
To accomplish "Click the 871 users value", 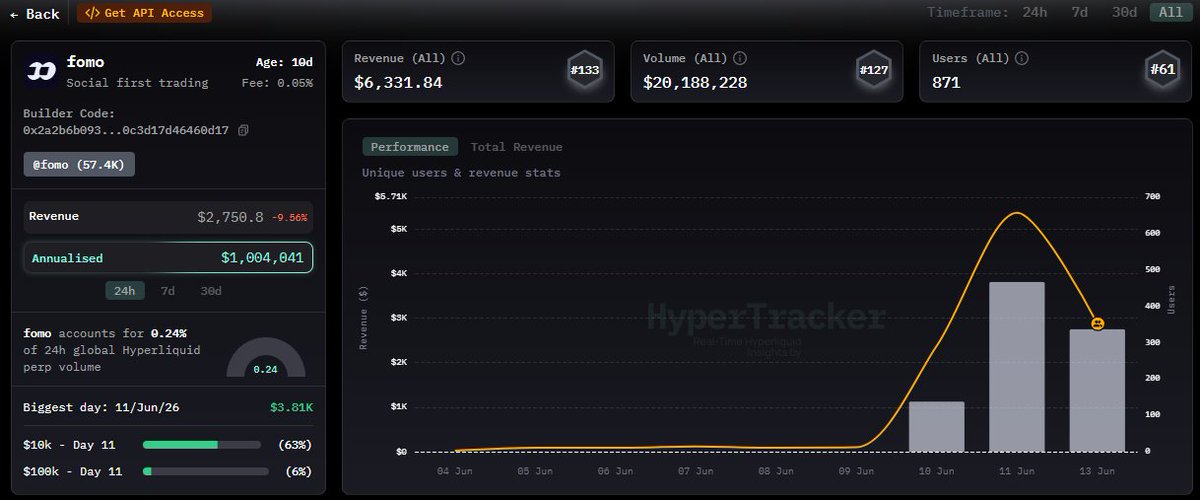I will tap(946, 83).
